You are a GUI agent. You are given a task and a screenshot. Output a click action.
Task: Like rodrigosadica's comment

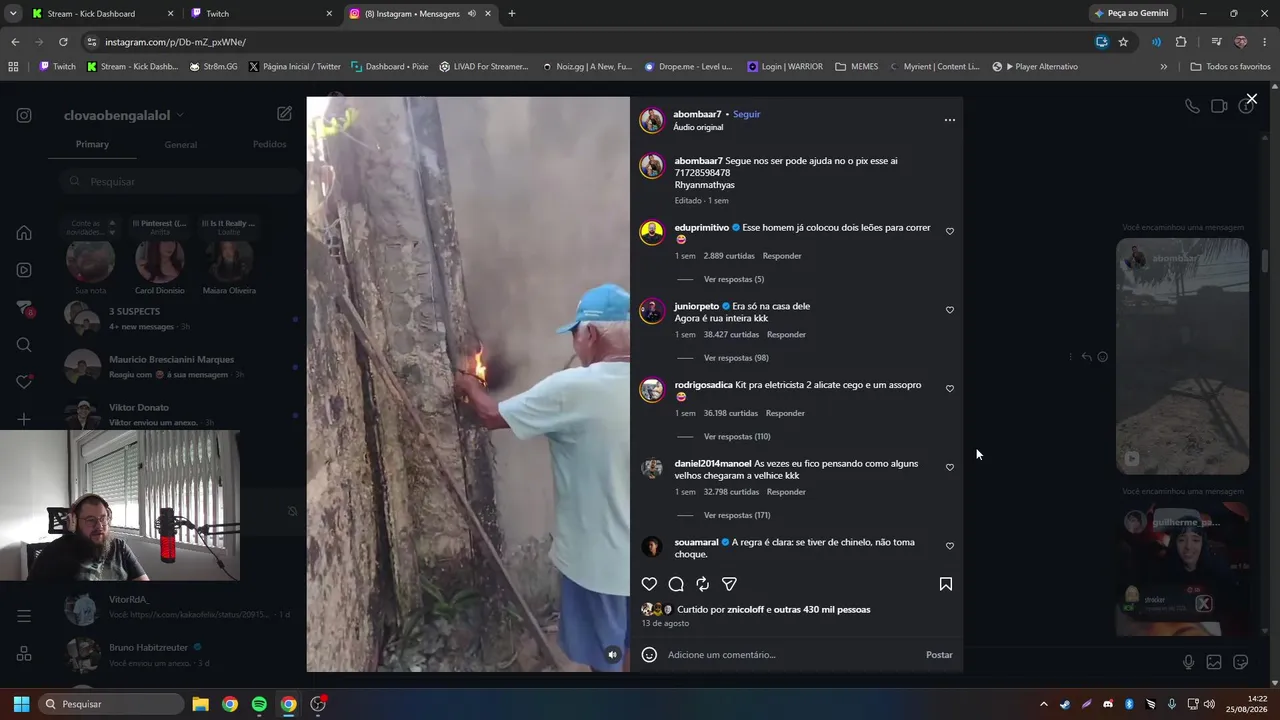point(950,389)
